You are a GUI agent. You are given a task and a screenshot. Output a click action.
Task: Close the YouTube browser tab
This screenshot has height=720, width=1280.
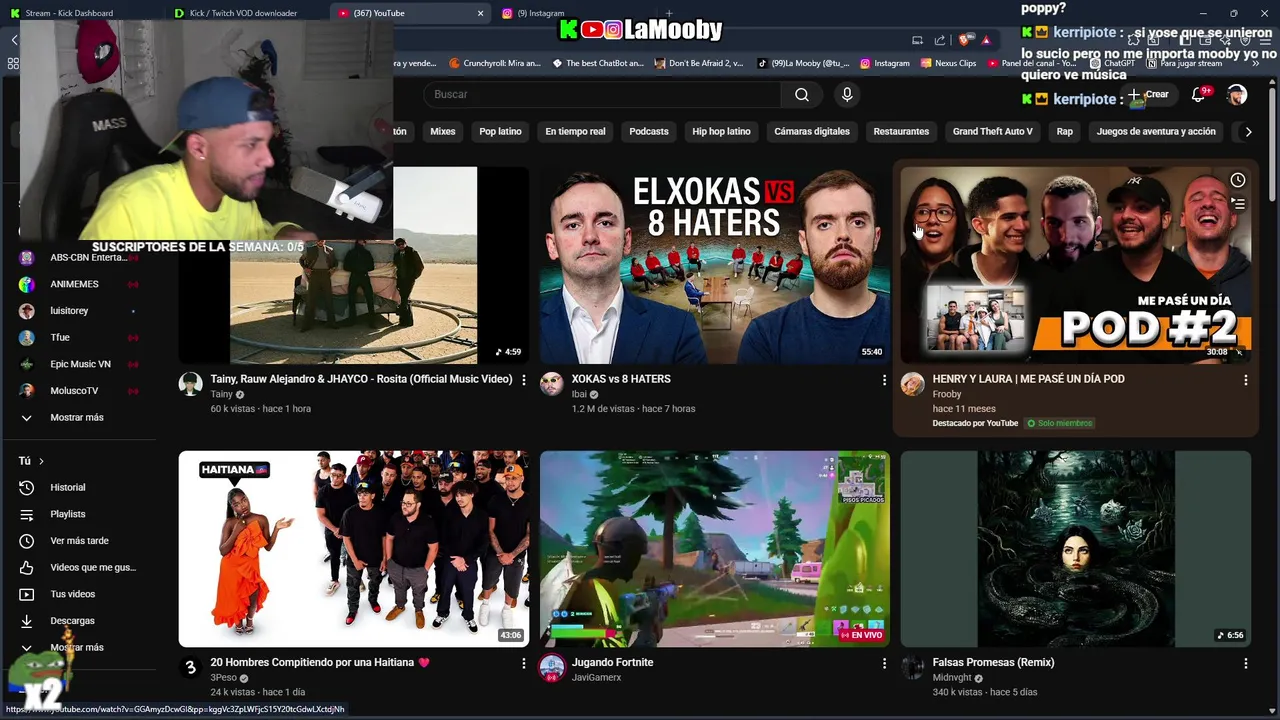(480, 13)
